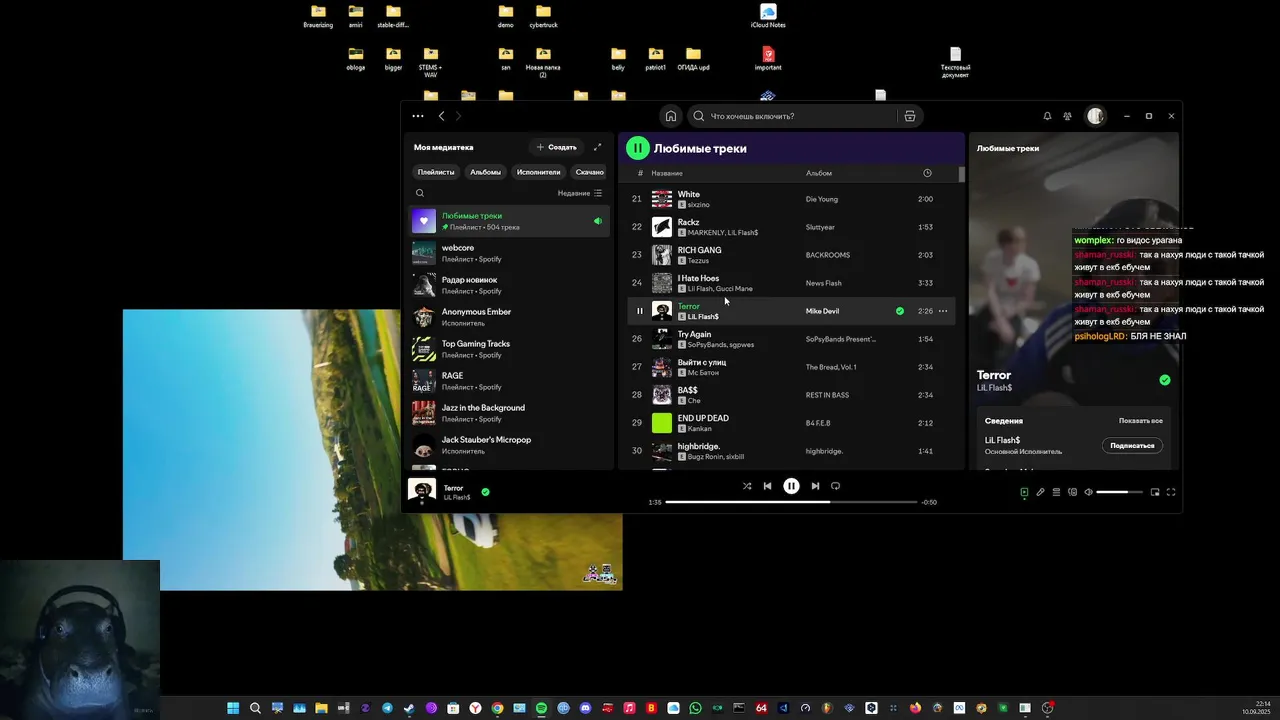Pause playback in the bottom player bar

(x=791, y=486)
